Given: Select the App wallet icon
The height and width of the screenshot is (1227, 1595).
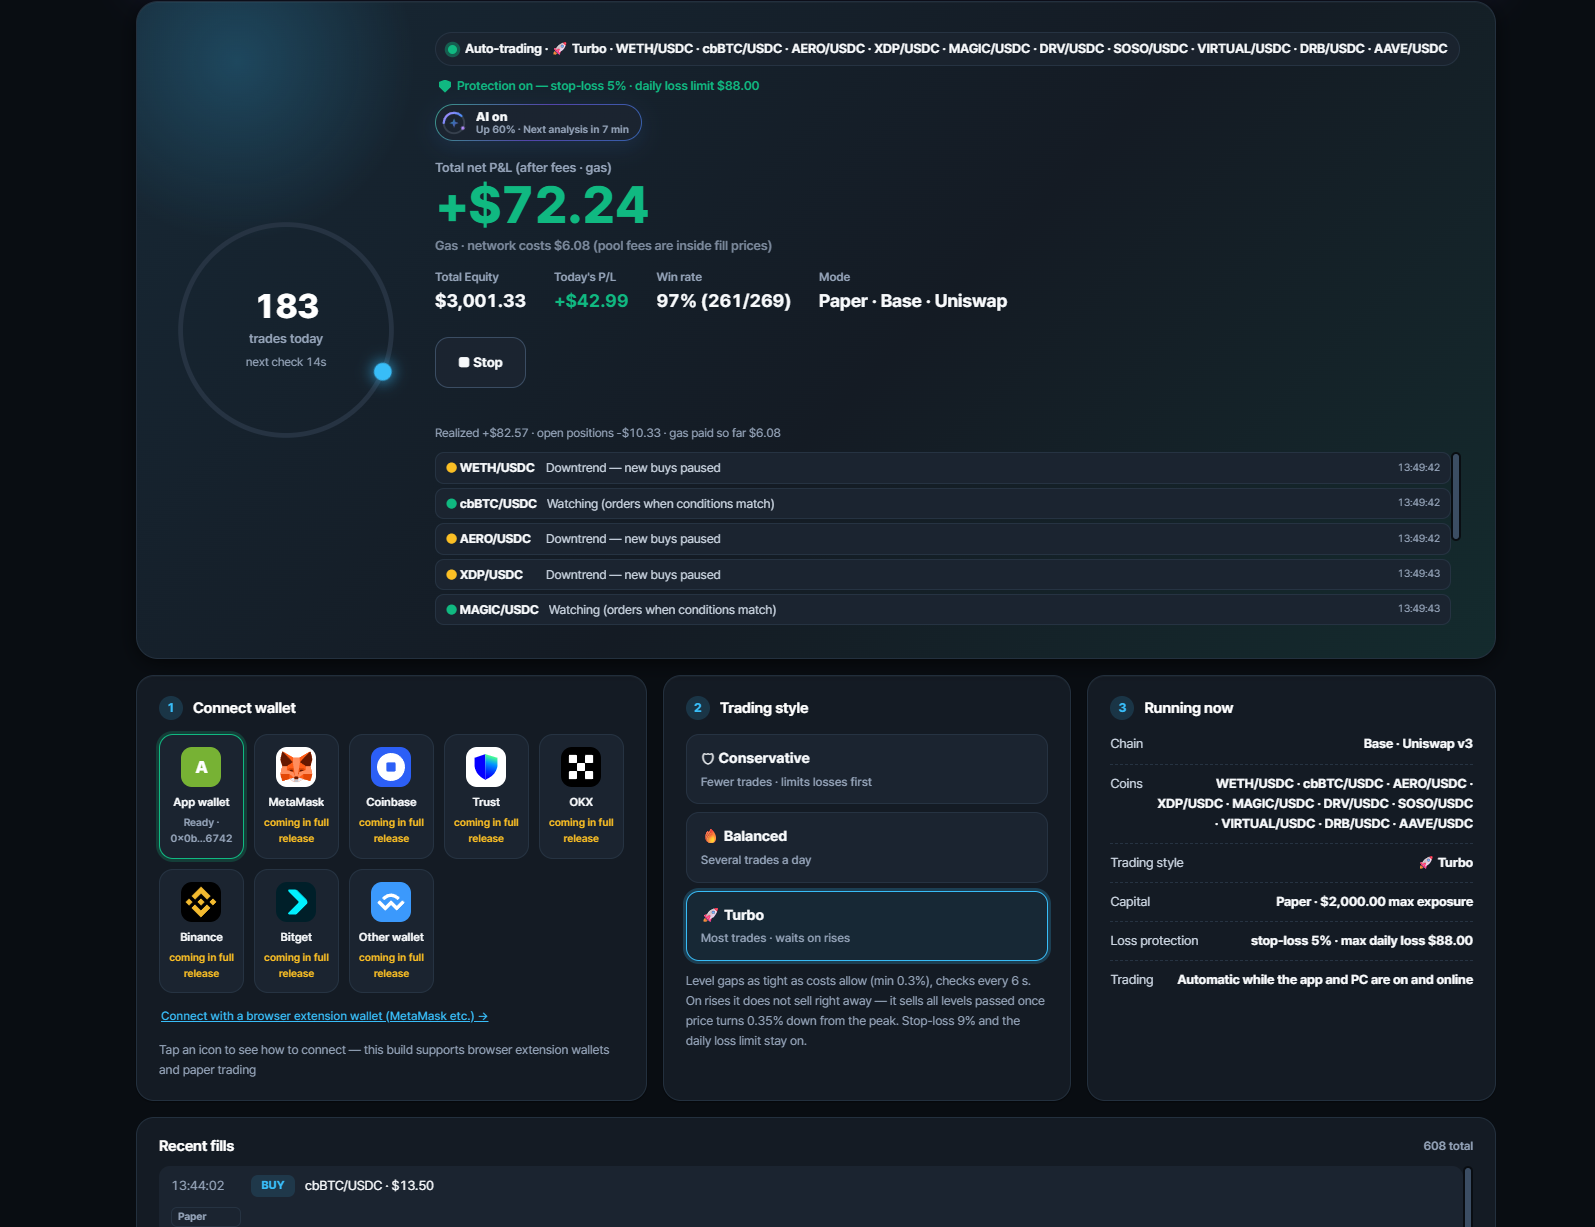Looking at the screenshot, I should click(201, 767).
